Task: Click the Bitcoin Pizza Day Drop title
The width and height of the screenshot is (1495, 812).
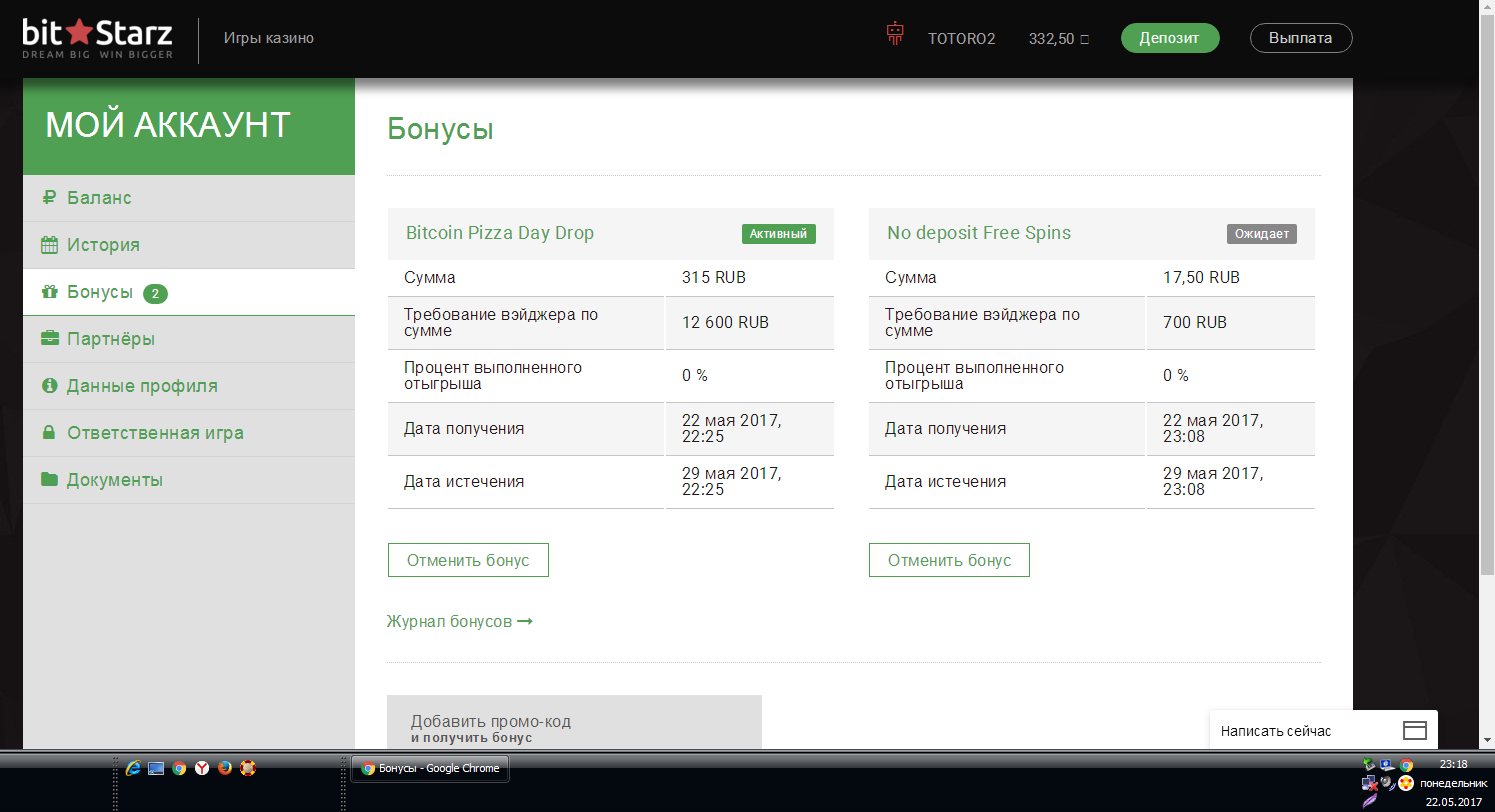Action: point(500,233)
